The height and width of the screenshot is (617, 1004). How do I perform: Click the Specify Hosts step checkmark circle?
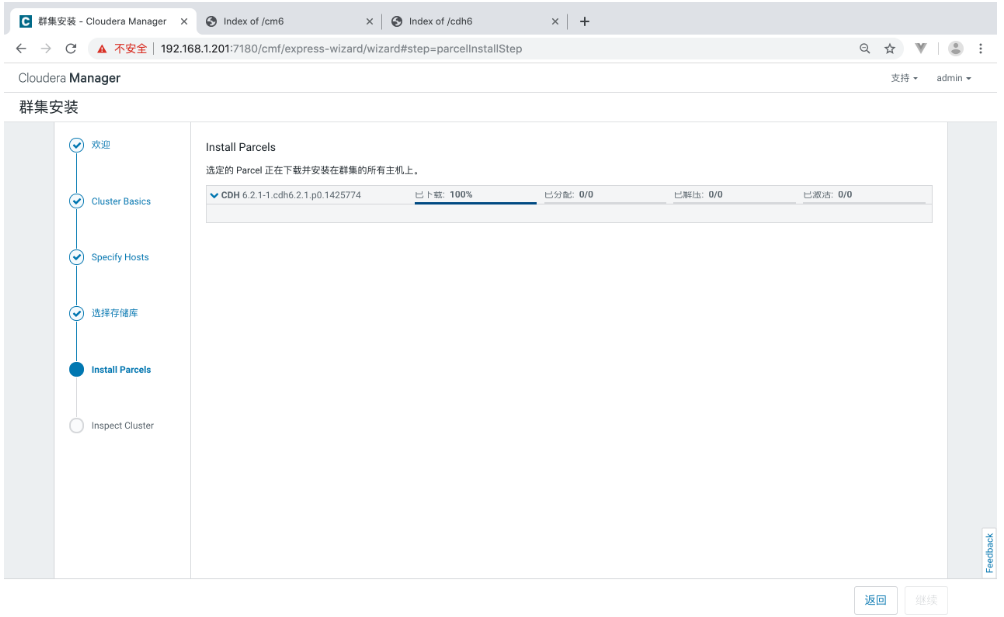(76, 257)
